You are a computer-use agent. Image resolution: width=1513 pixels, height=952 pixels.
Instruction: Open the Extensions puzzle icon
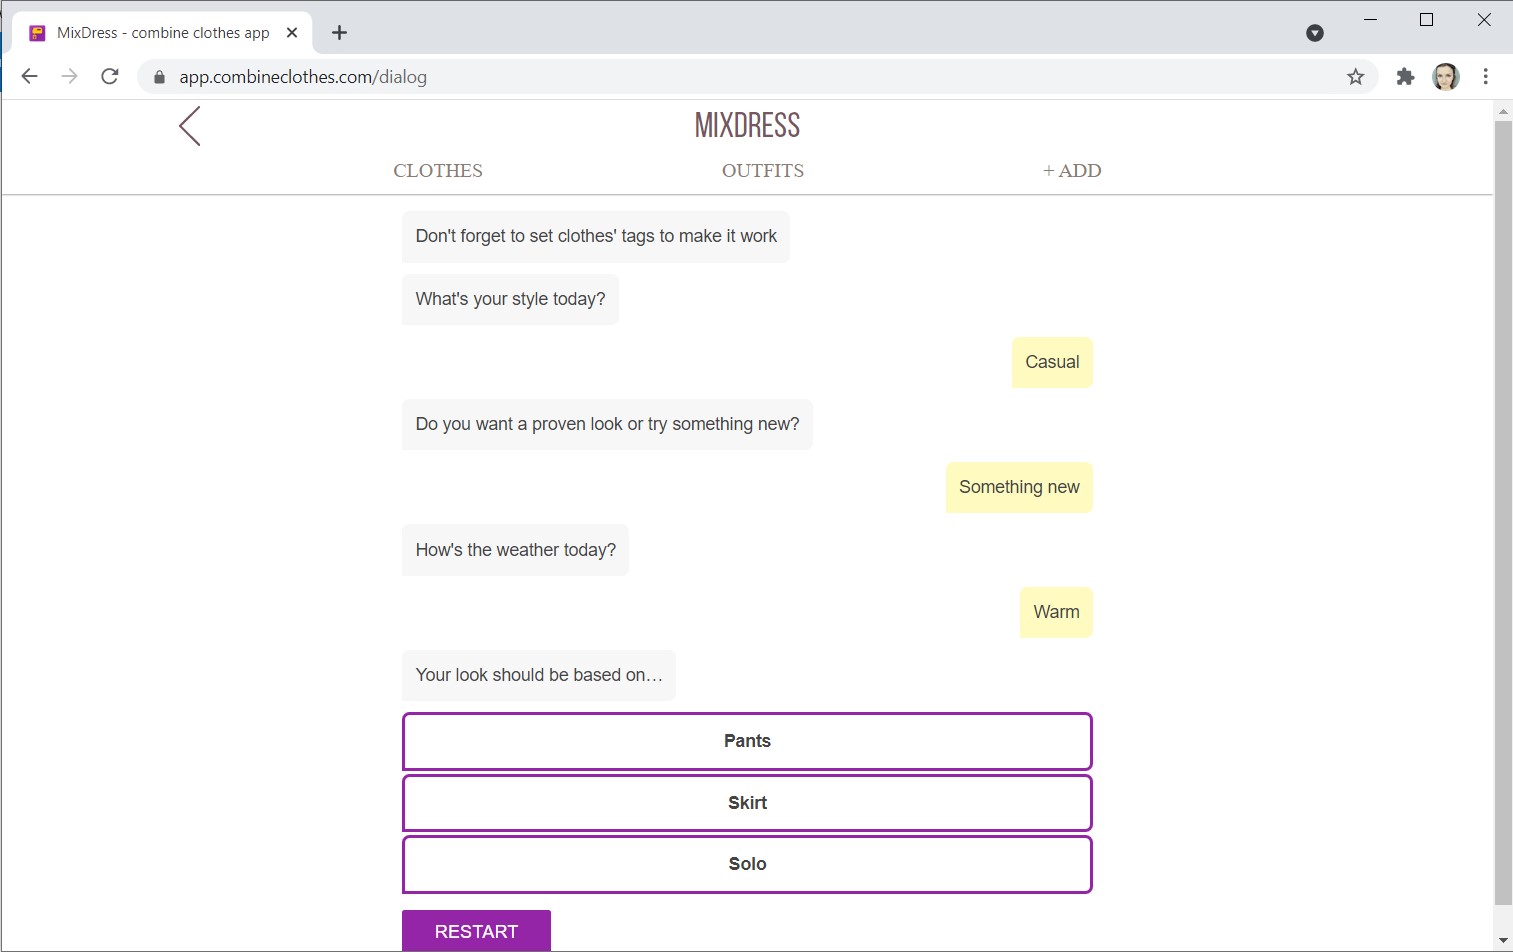(x=1405, y=77)
